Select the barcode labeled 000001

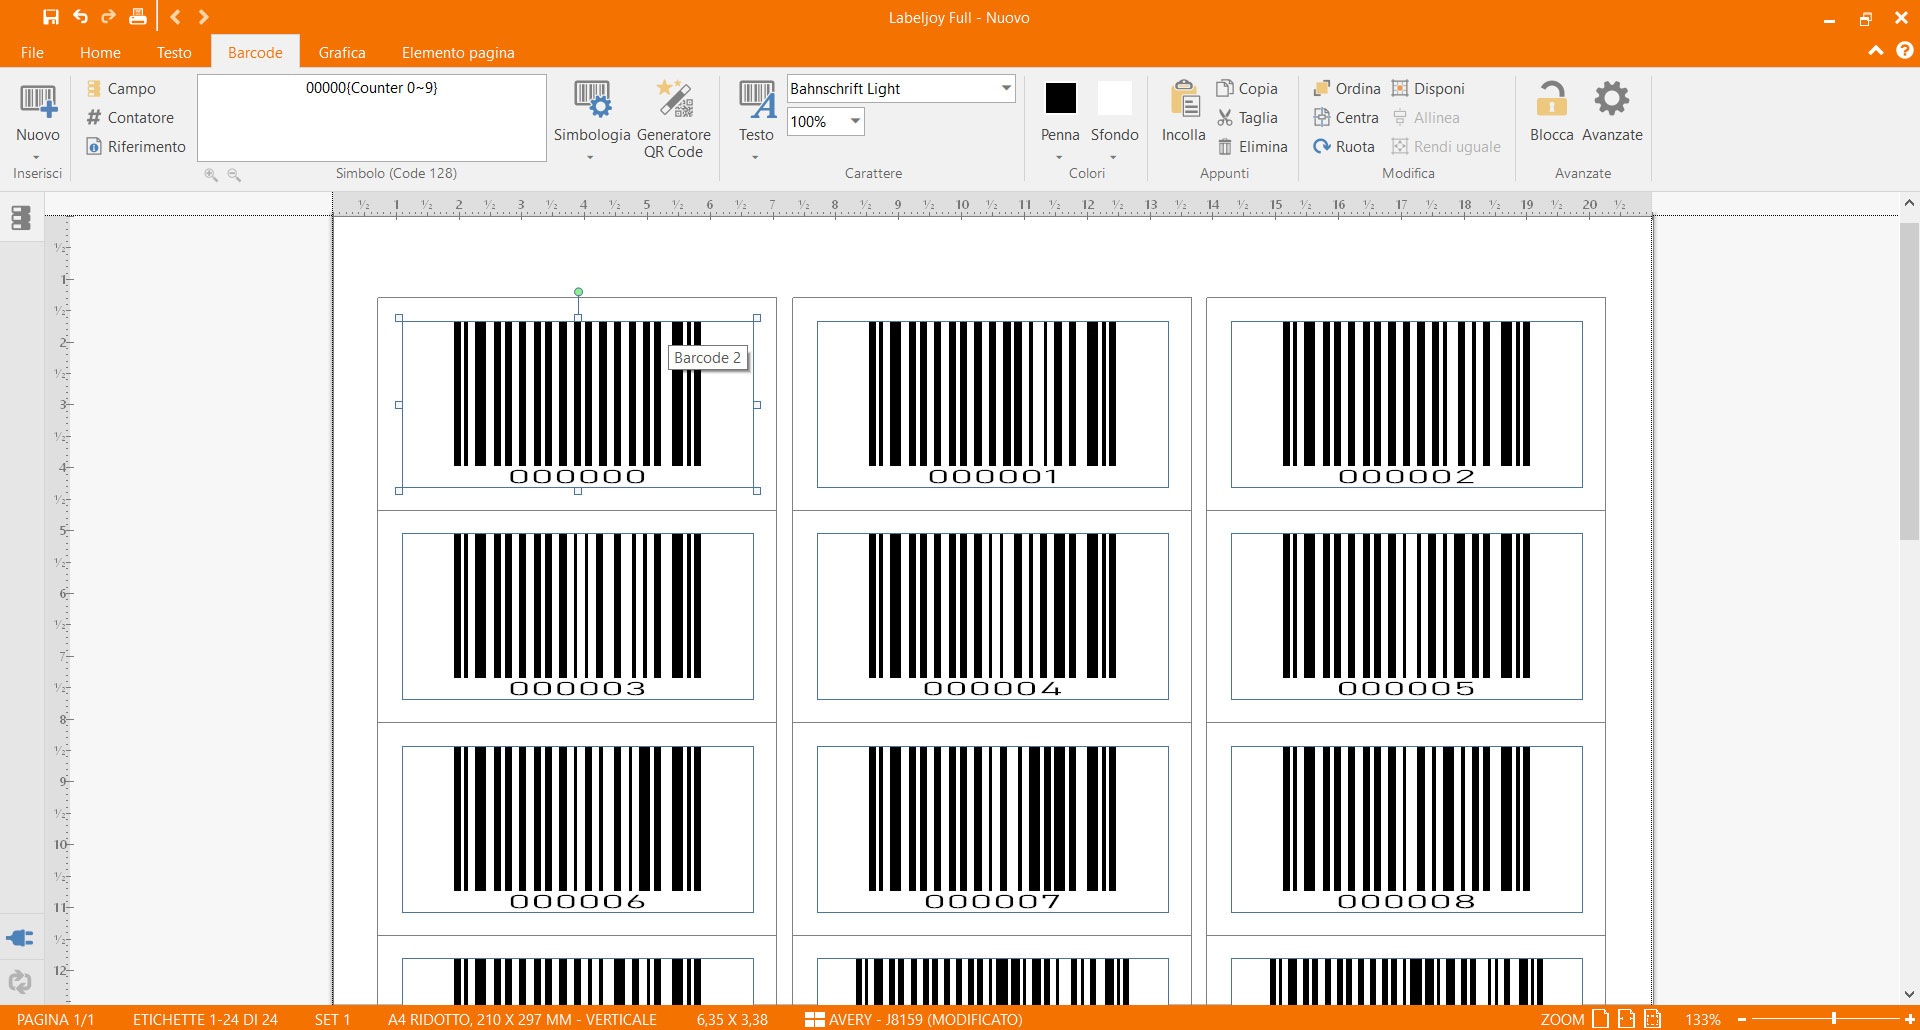[x=992, y=404]
